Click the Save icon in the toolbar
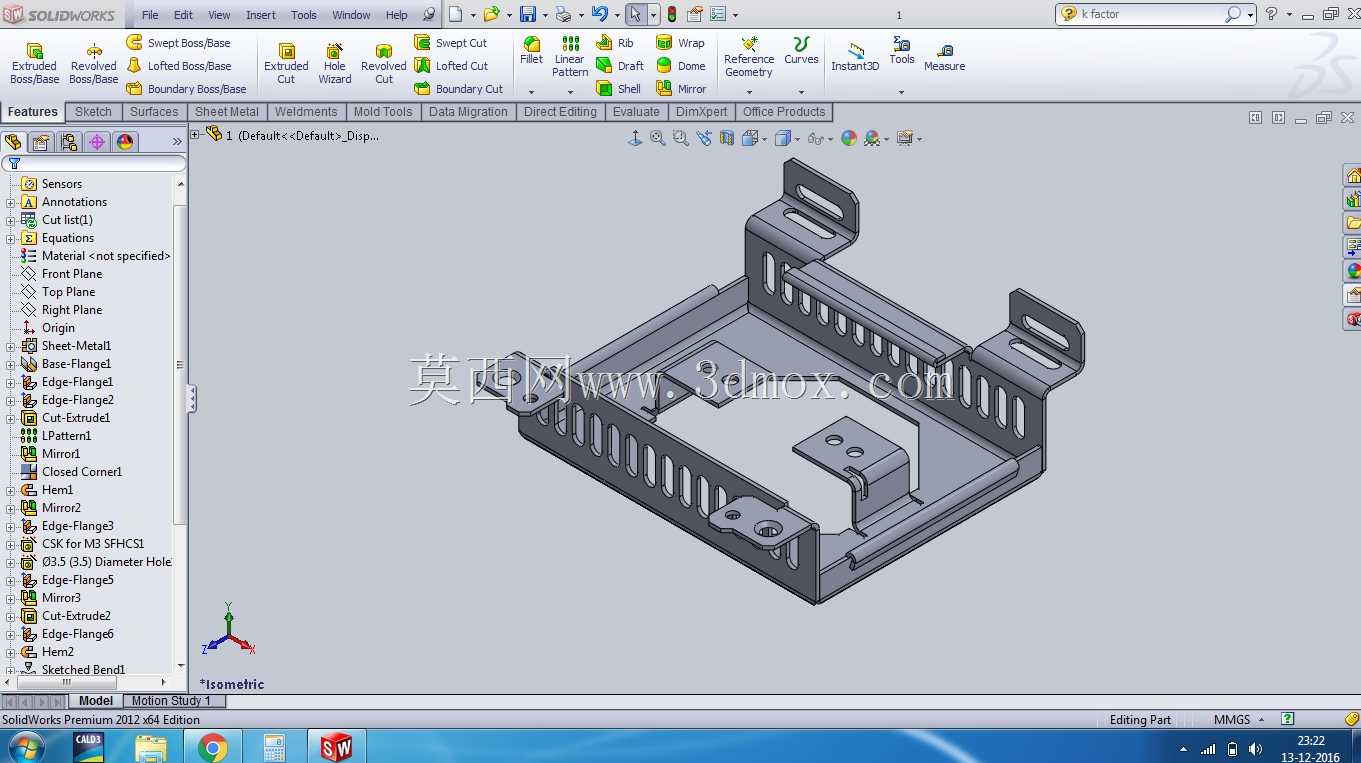Screen dimensions: 1361x763 528,14
